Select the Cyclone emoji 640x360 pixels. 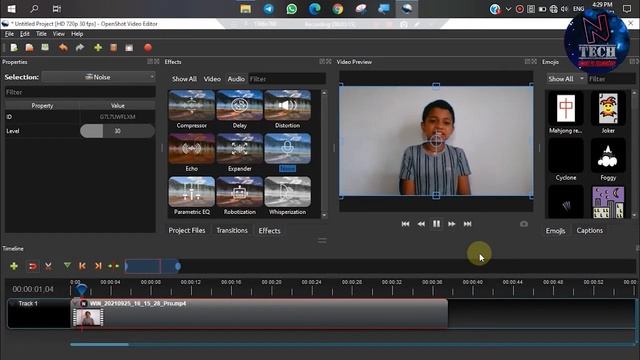tap(566, 160)
